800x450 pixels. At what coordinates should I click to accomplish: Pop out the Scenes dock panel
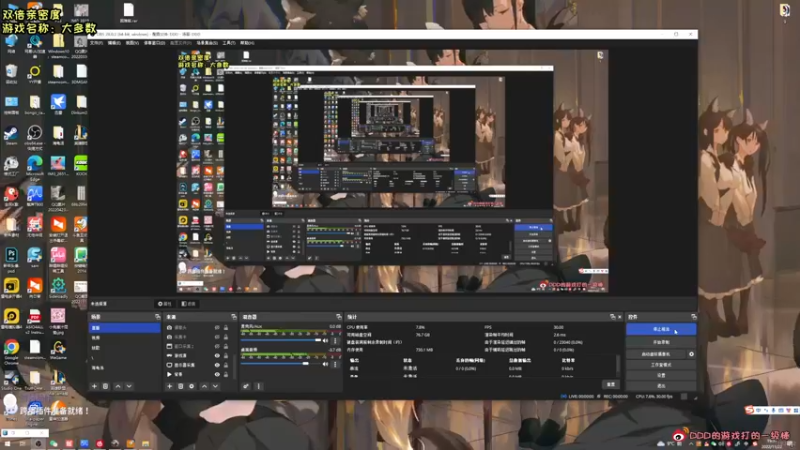click(x=157, y=317)
